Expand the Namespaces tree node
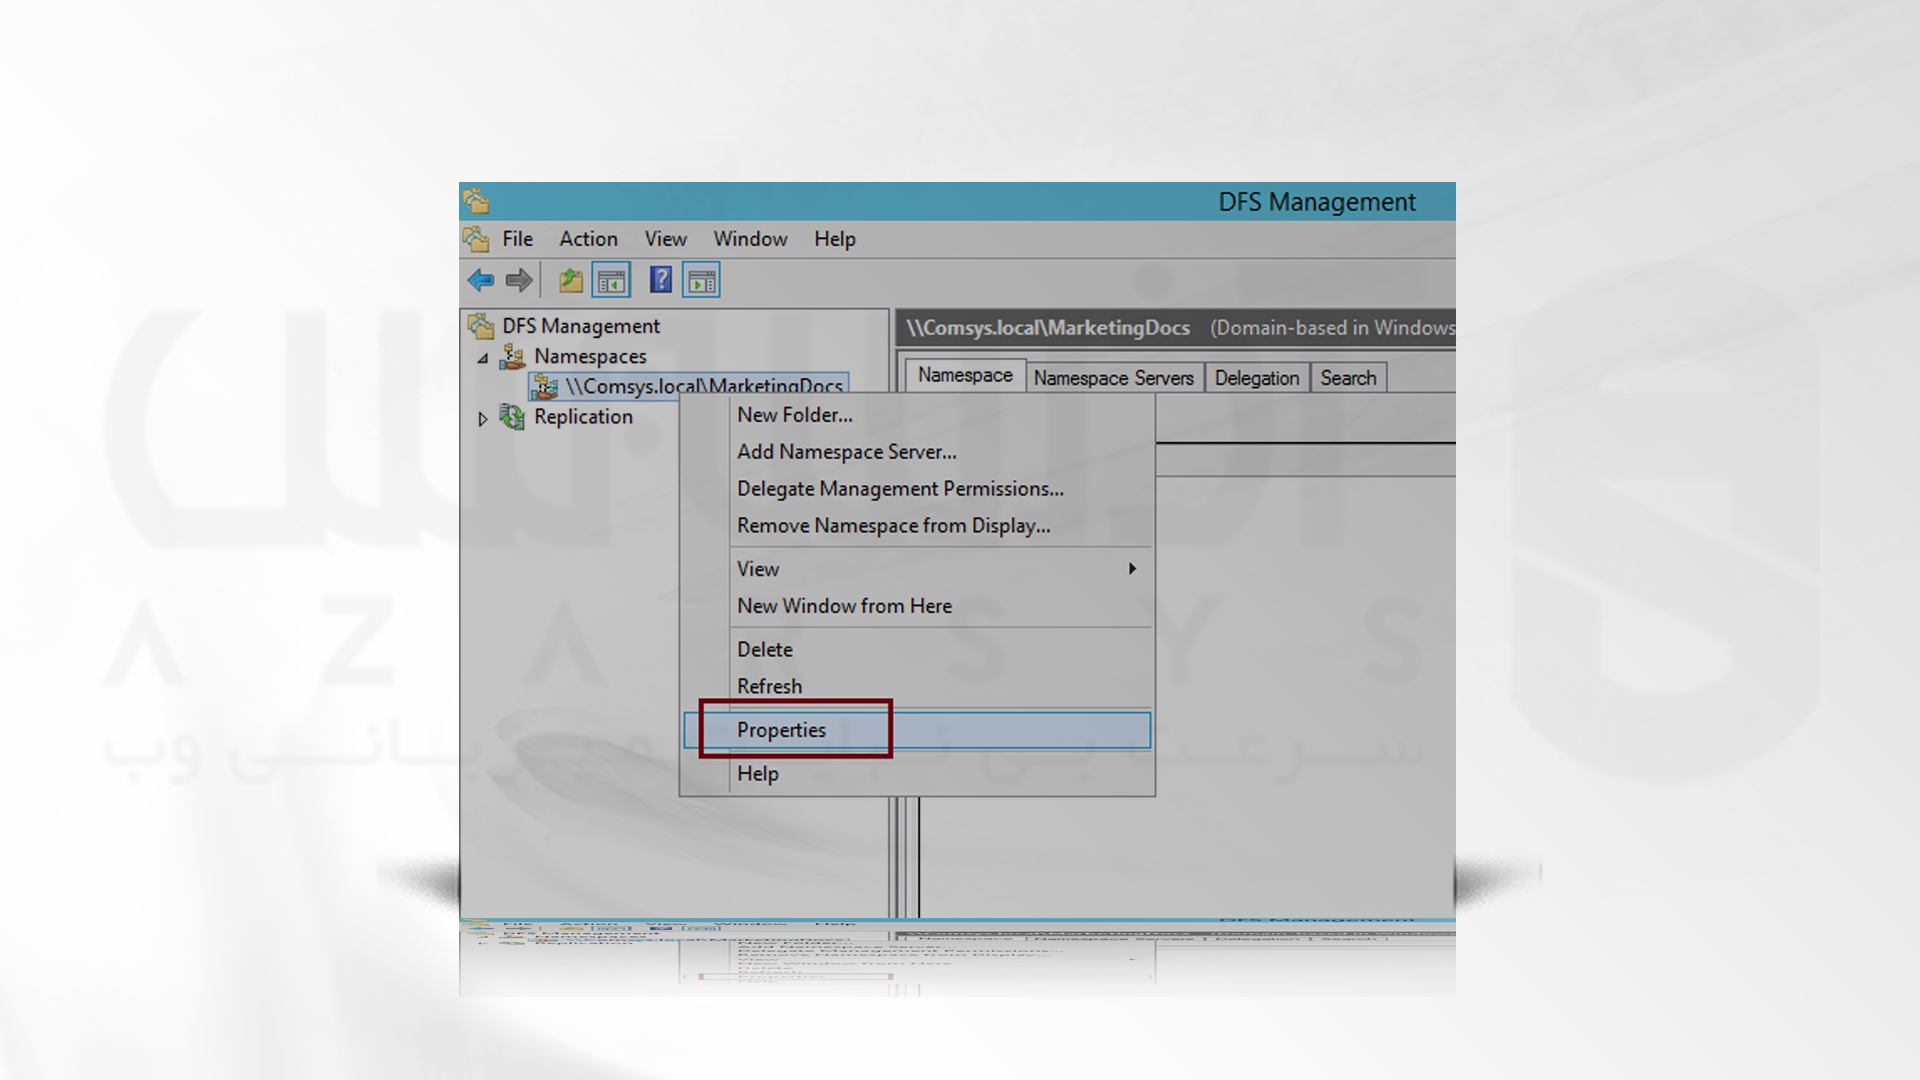 pos(489,356)
